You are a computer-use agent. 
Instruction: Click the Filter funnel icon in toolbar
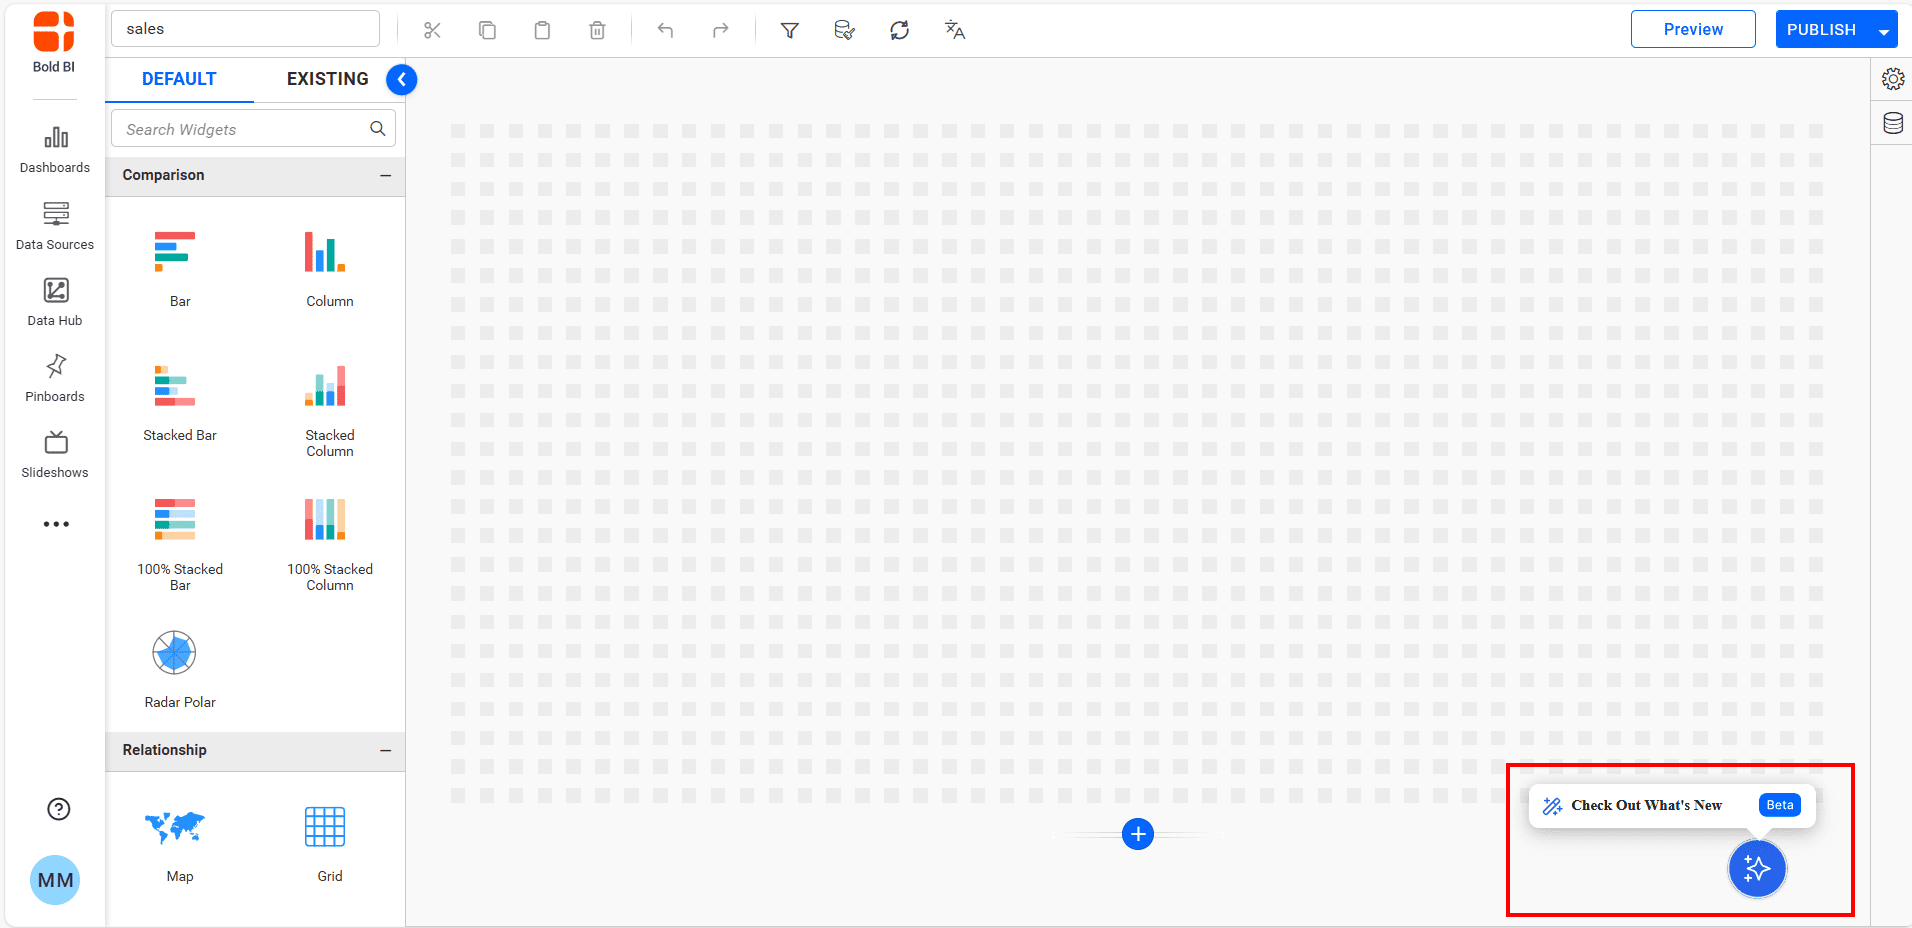(789, 30)
